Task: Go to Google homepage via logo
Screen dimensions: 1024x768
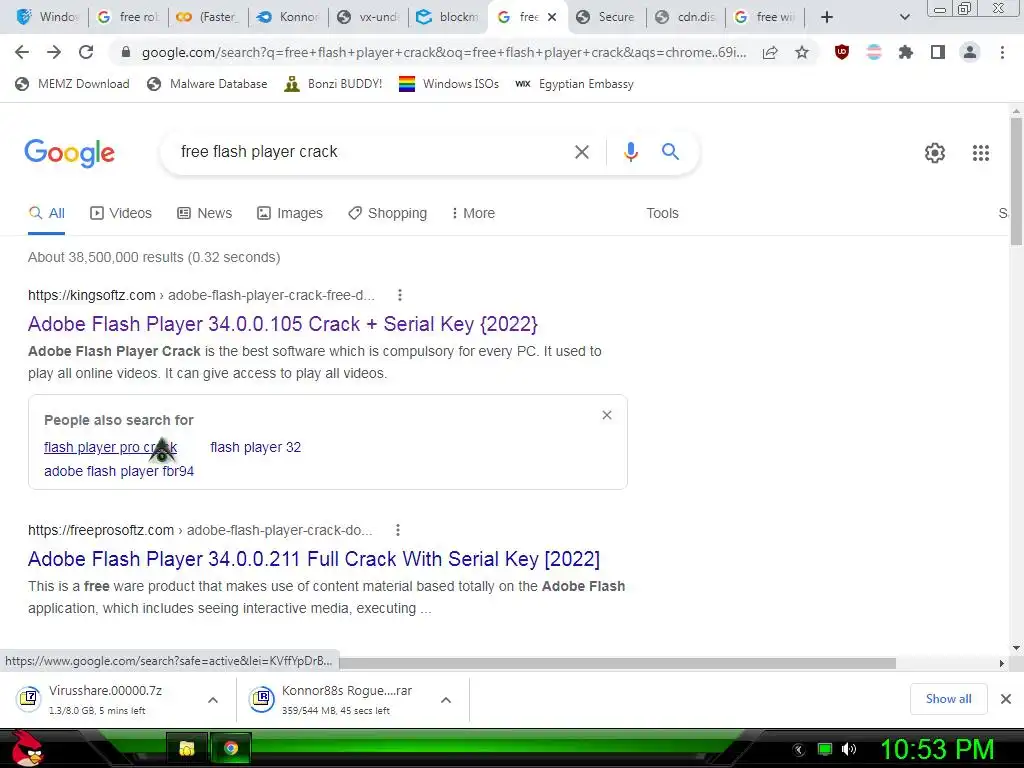Action: click(69, 153)
